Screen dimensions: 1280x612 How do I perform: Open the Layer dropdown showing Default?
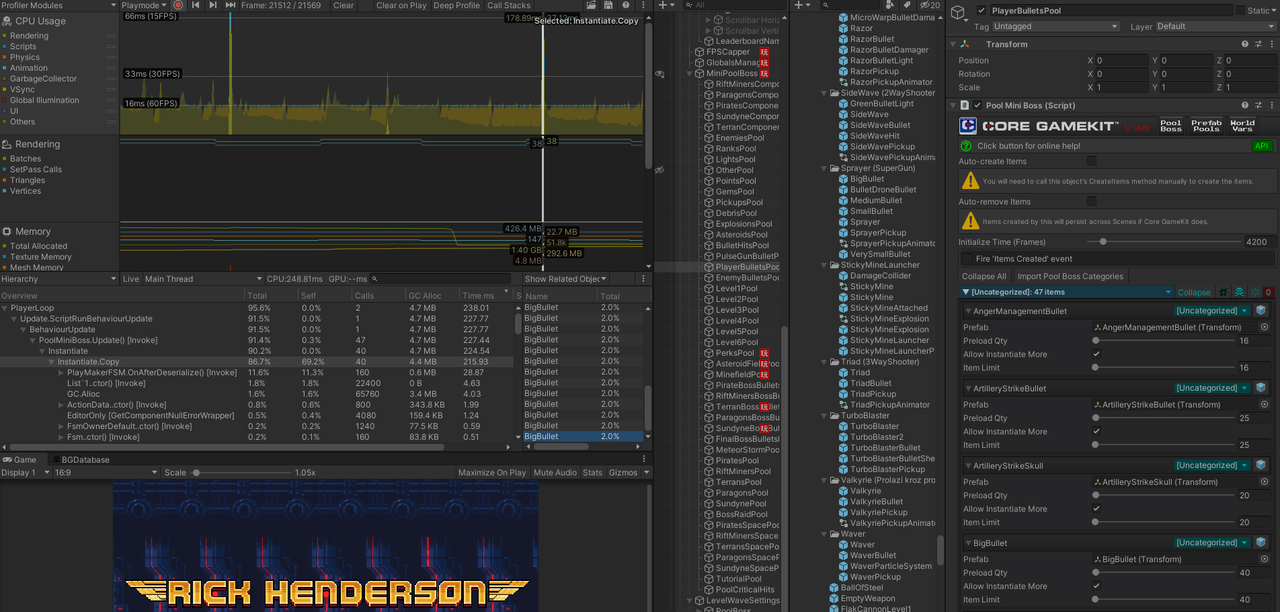1214,27
